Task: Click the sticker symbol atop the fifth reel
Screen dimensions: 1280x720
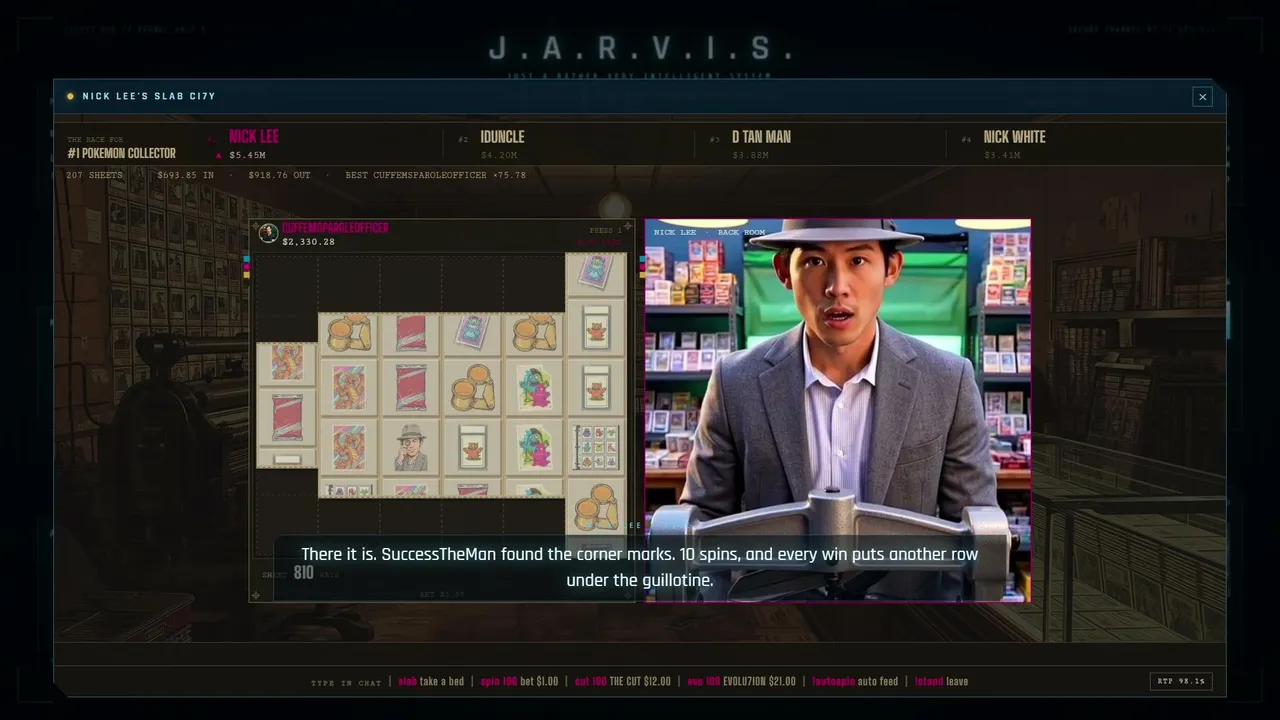Action: pos(596,273)
